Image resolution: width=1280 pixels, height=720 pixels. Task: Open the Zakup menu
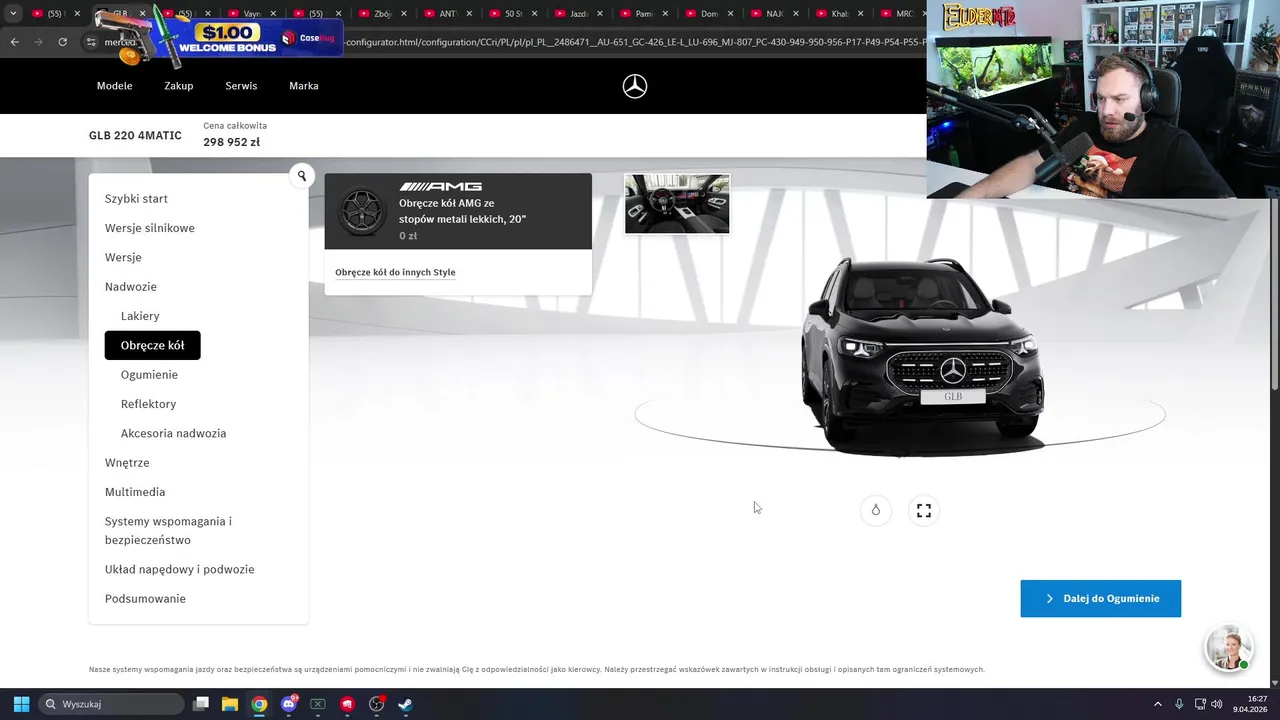coord(179,86)
